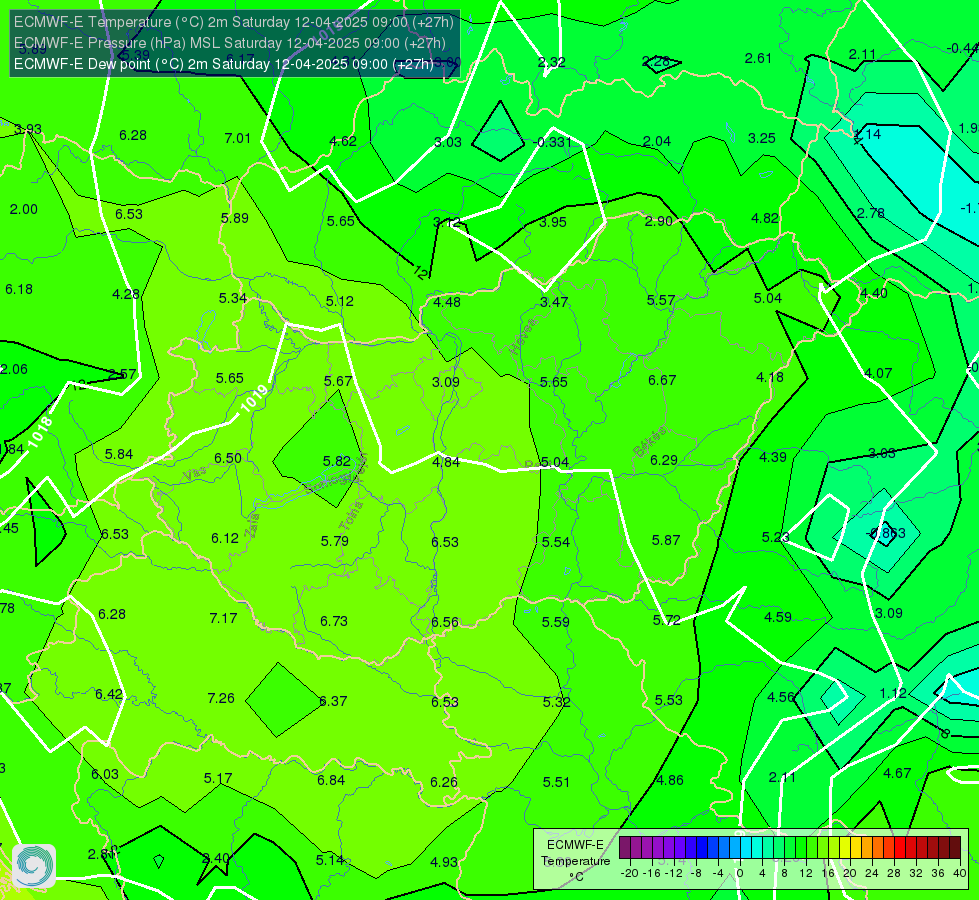Click the dew point value 4.84
Viewport: 979px width, 900px height.
[446, 462]
